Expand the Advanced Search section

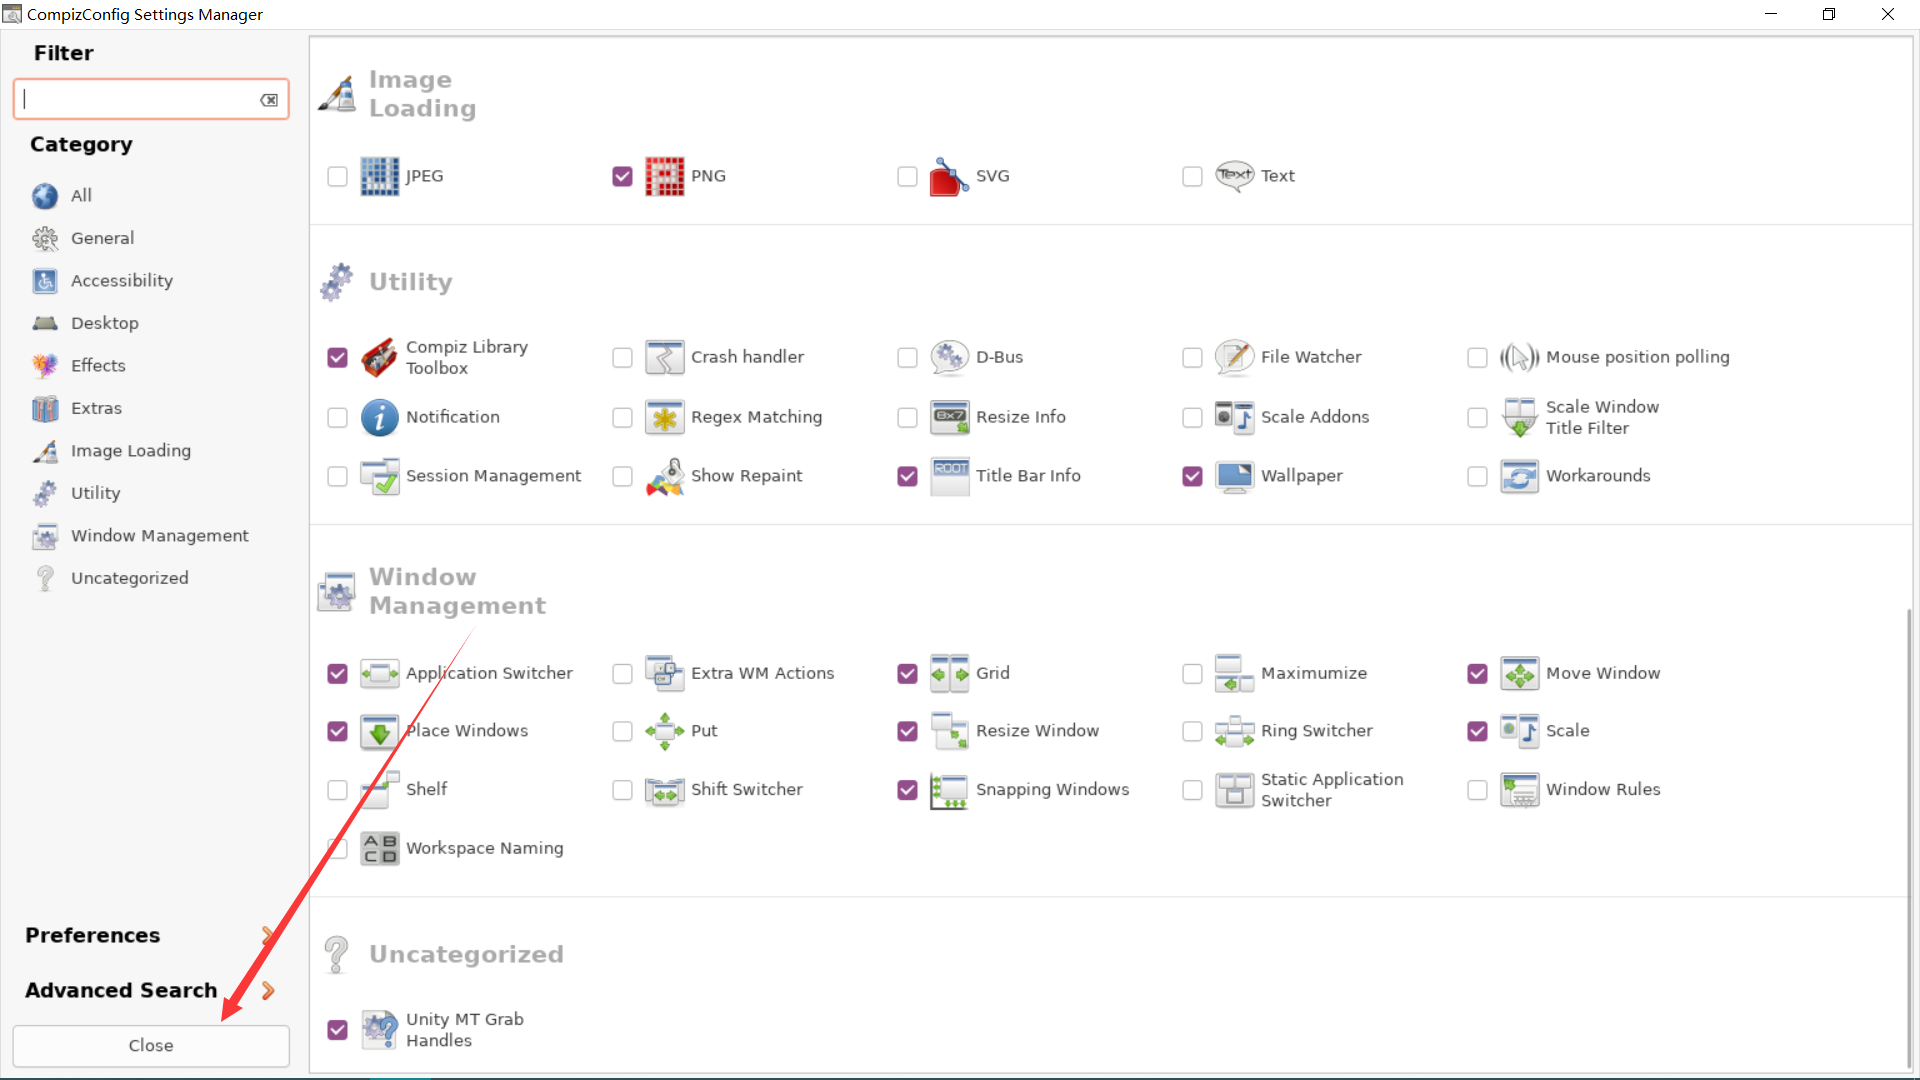tap(120, 990)
